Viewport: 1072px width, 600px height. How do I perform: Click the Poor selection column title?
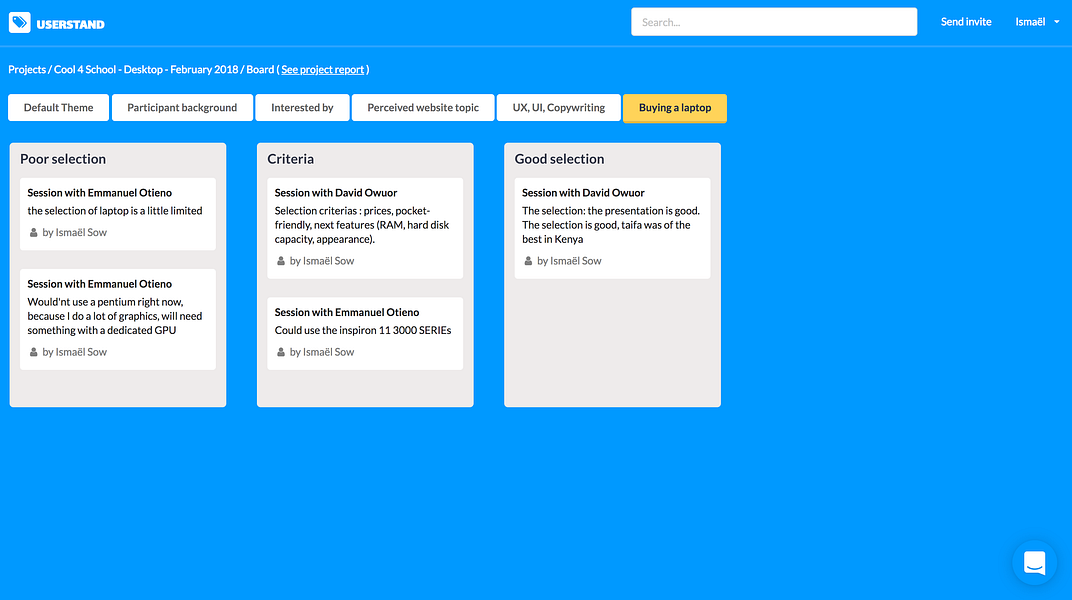(x=63, y=159)
